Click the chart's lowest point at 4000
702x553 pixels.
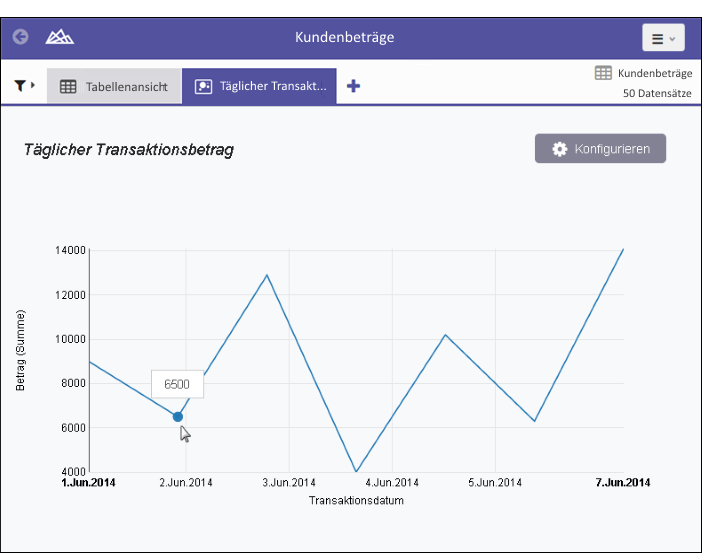tap(356, 471)
